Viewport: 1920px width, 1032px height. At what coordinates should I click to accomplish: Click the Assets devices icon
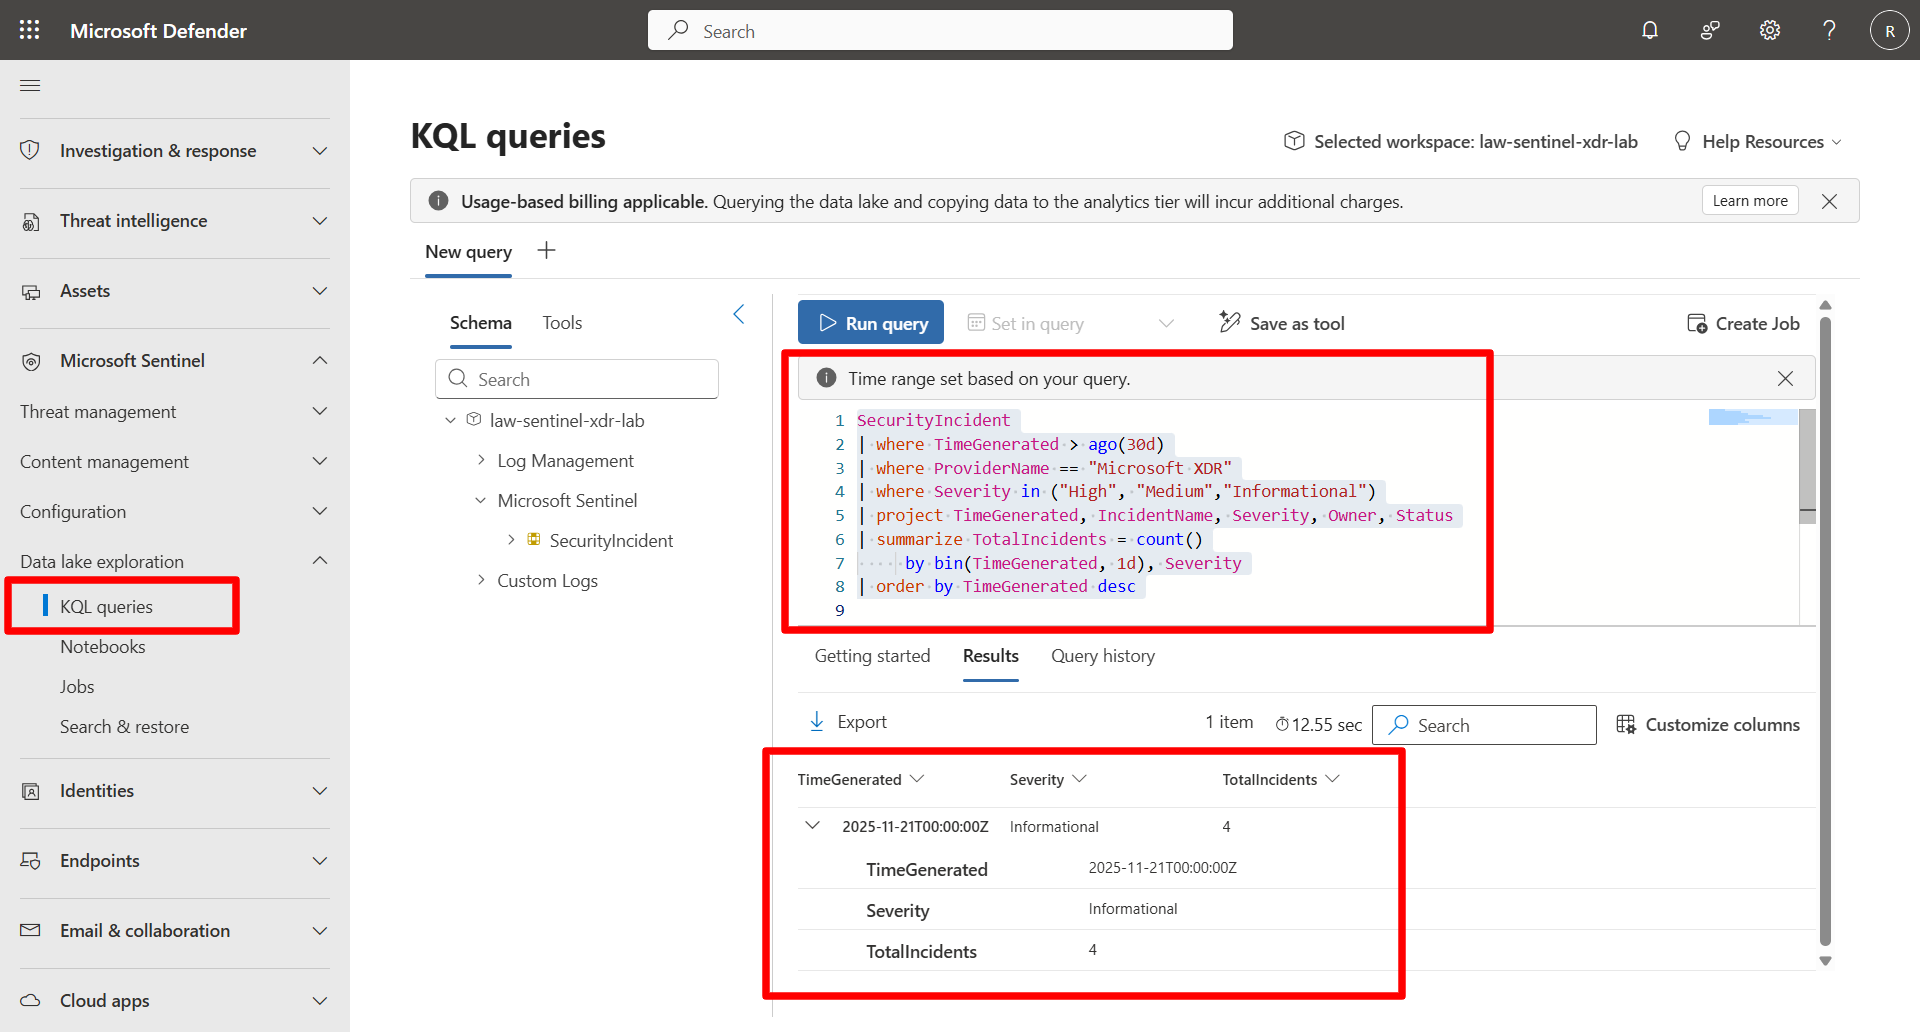point(31,291)
